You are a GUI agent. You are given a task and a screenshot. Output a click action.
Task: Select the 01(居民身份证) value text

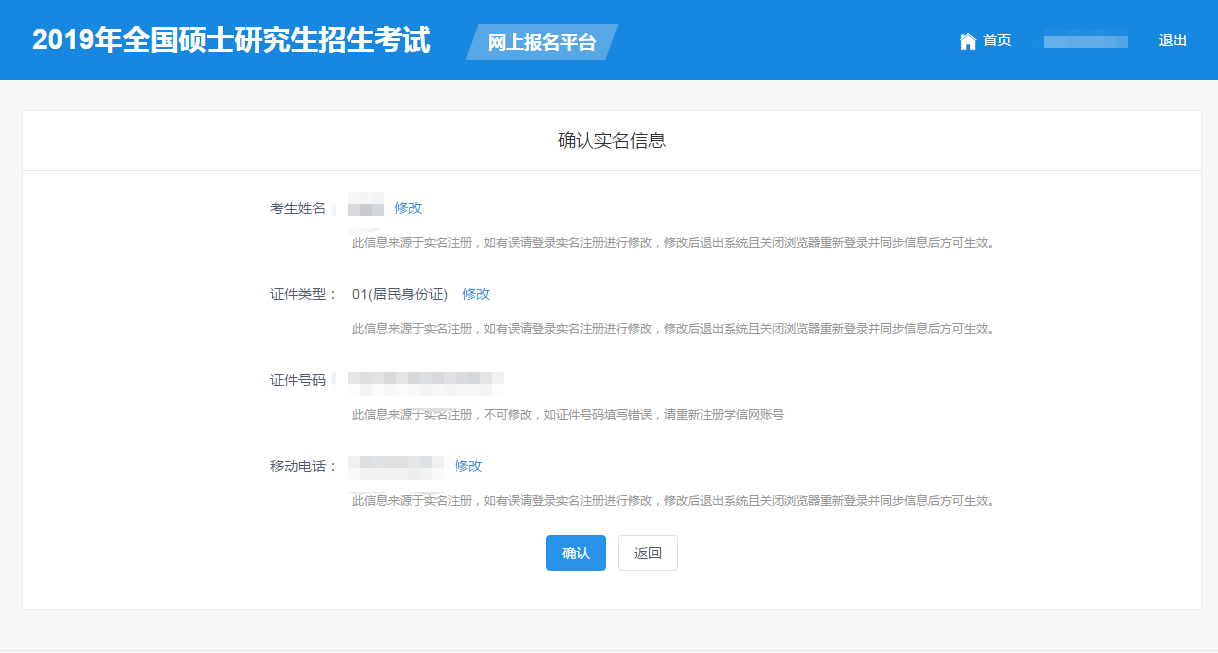pos(400,294)
